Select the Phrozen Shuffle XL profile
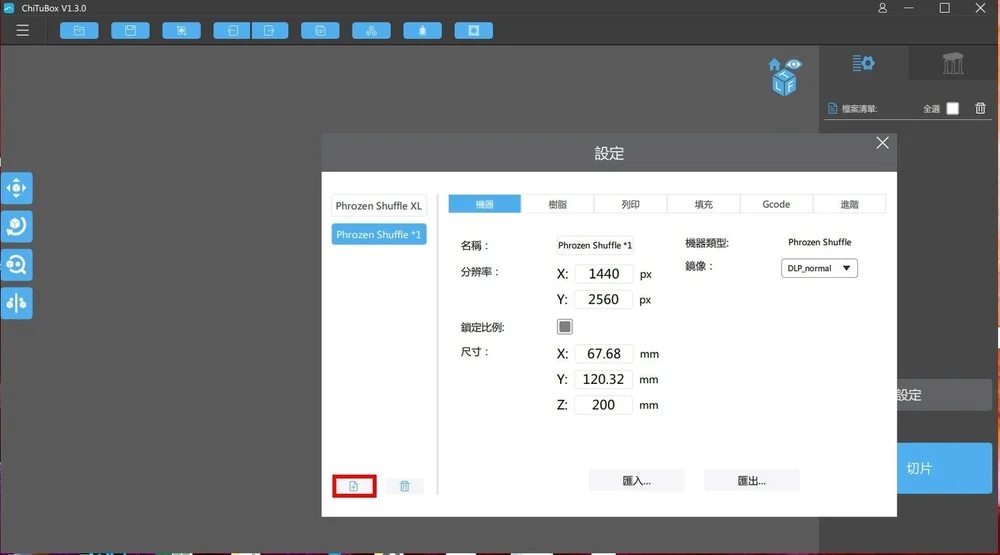 [x=379, y=205]
